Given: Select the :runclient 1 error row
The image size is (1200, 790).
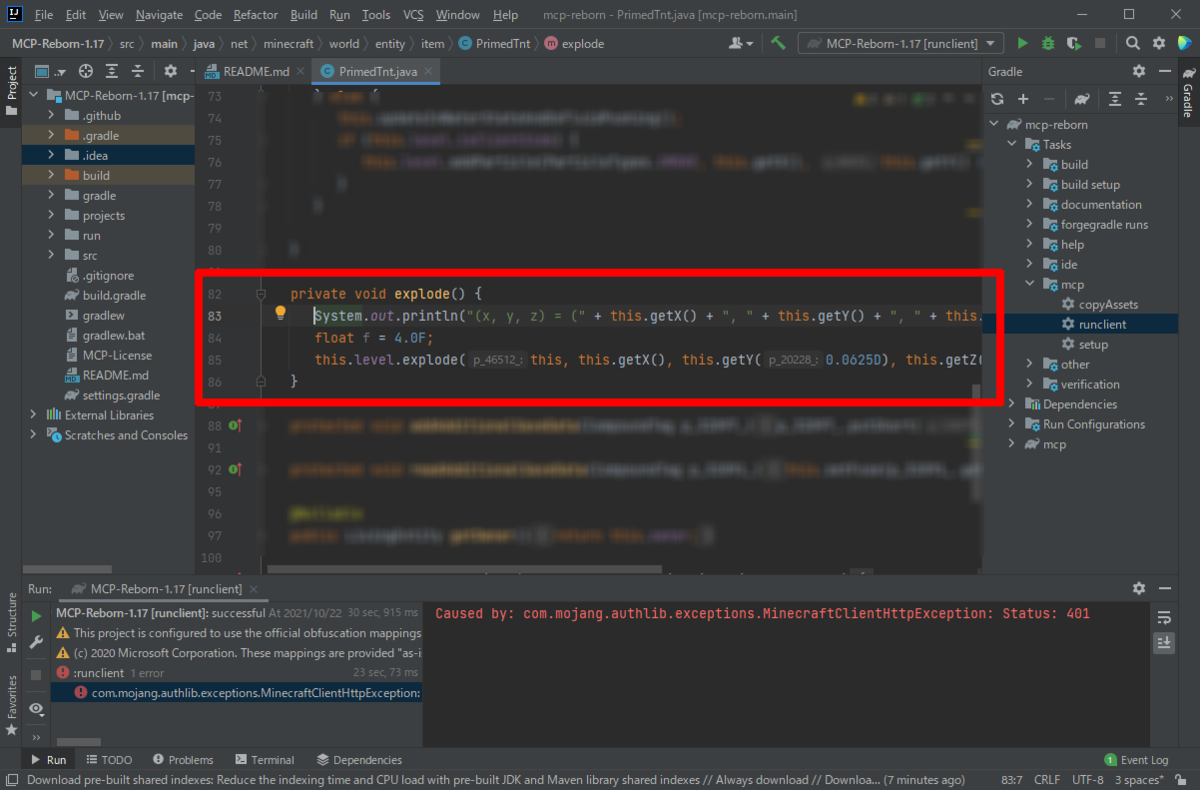Looking at the screenshot, I should click(237, 673).
